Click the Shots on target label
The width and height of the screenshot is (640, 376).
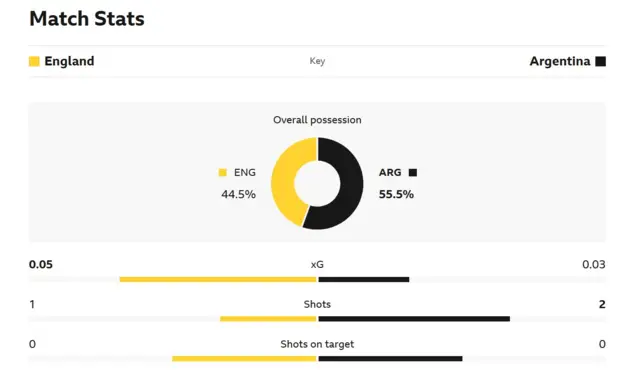(317, 344)
